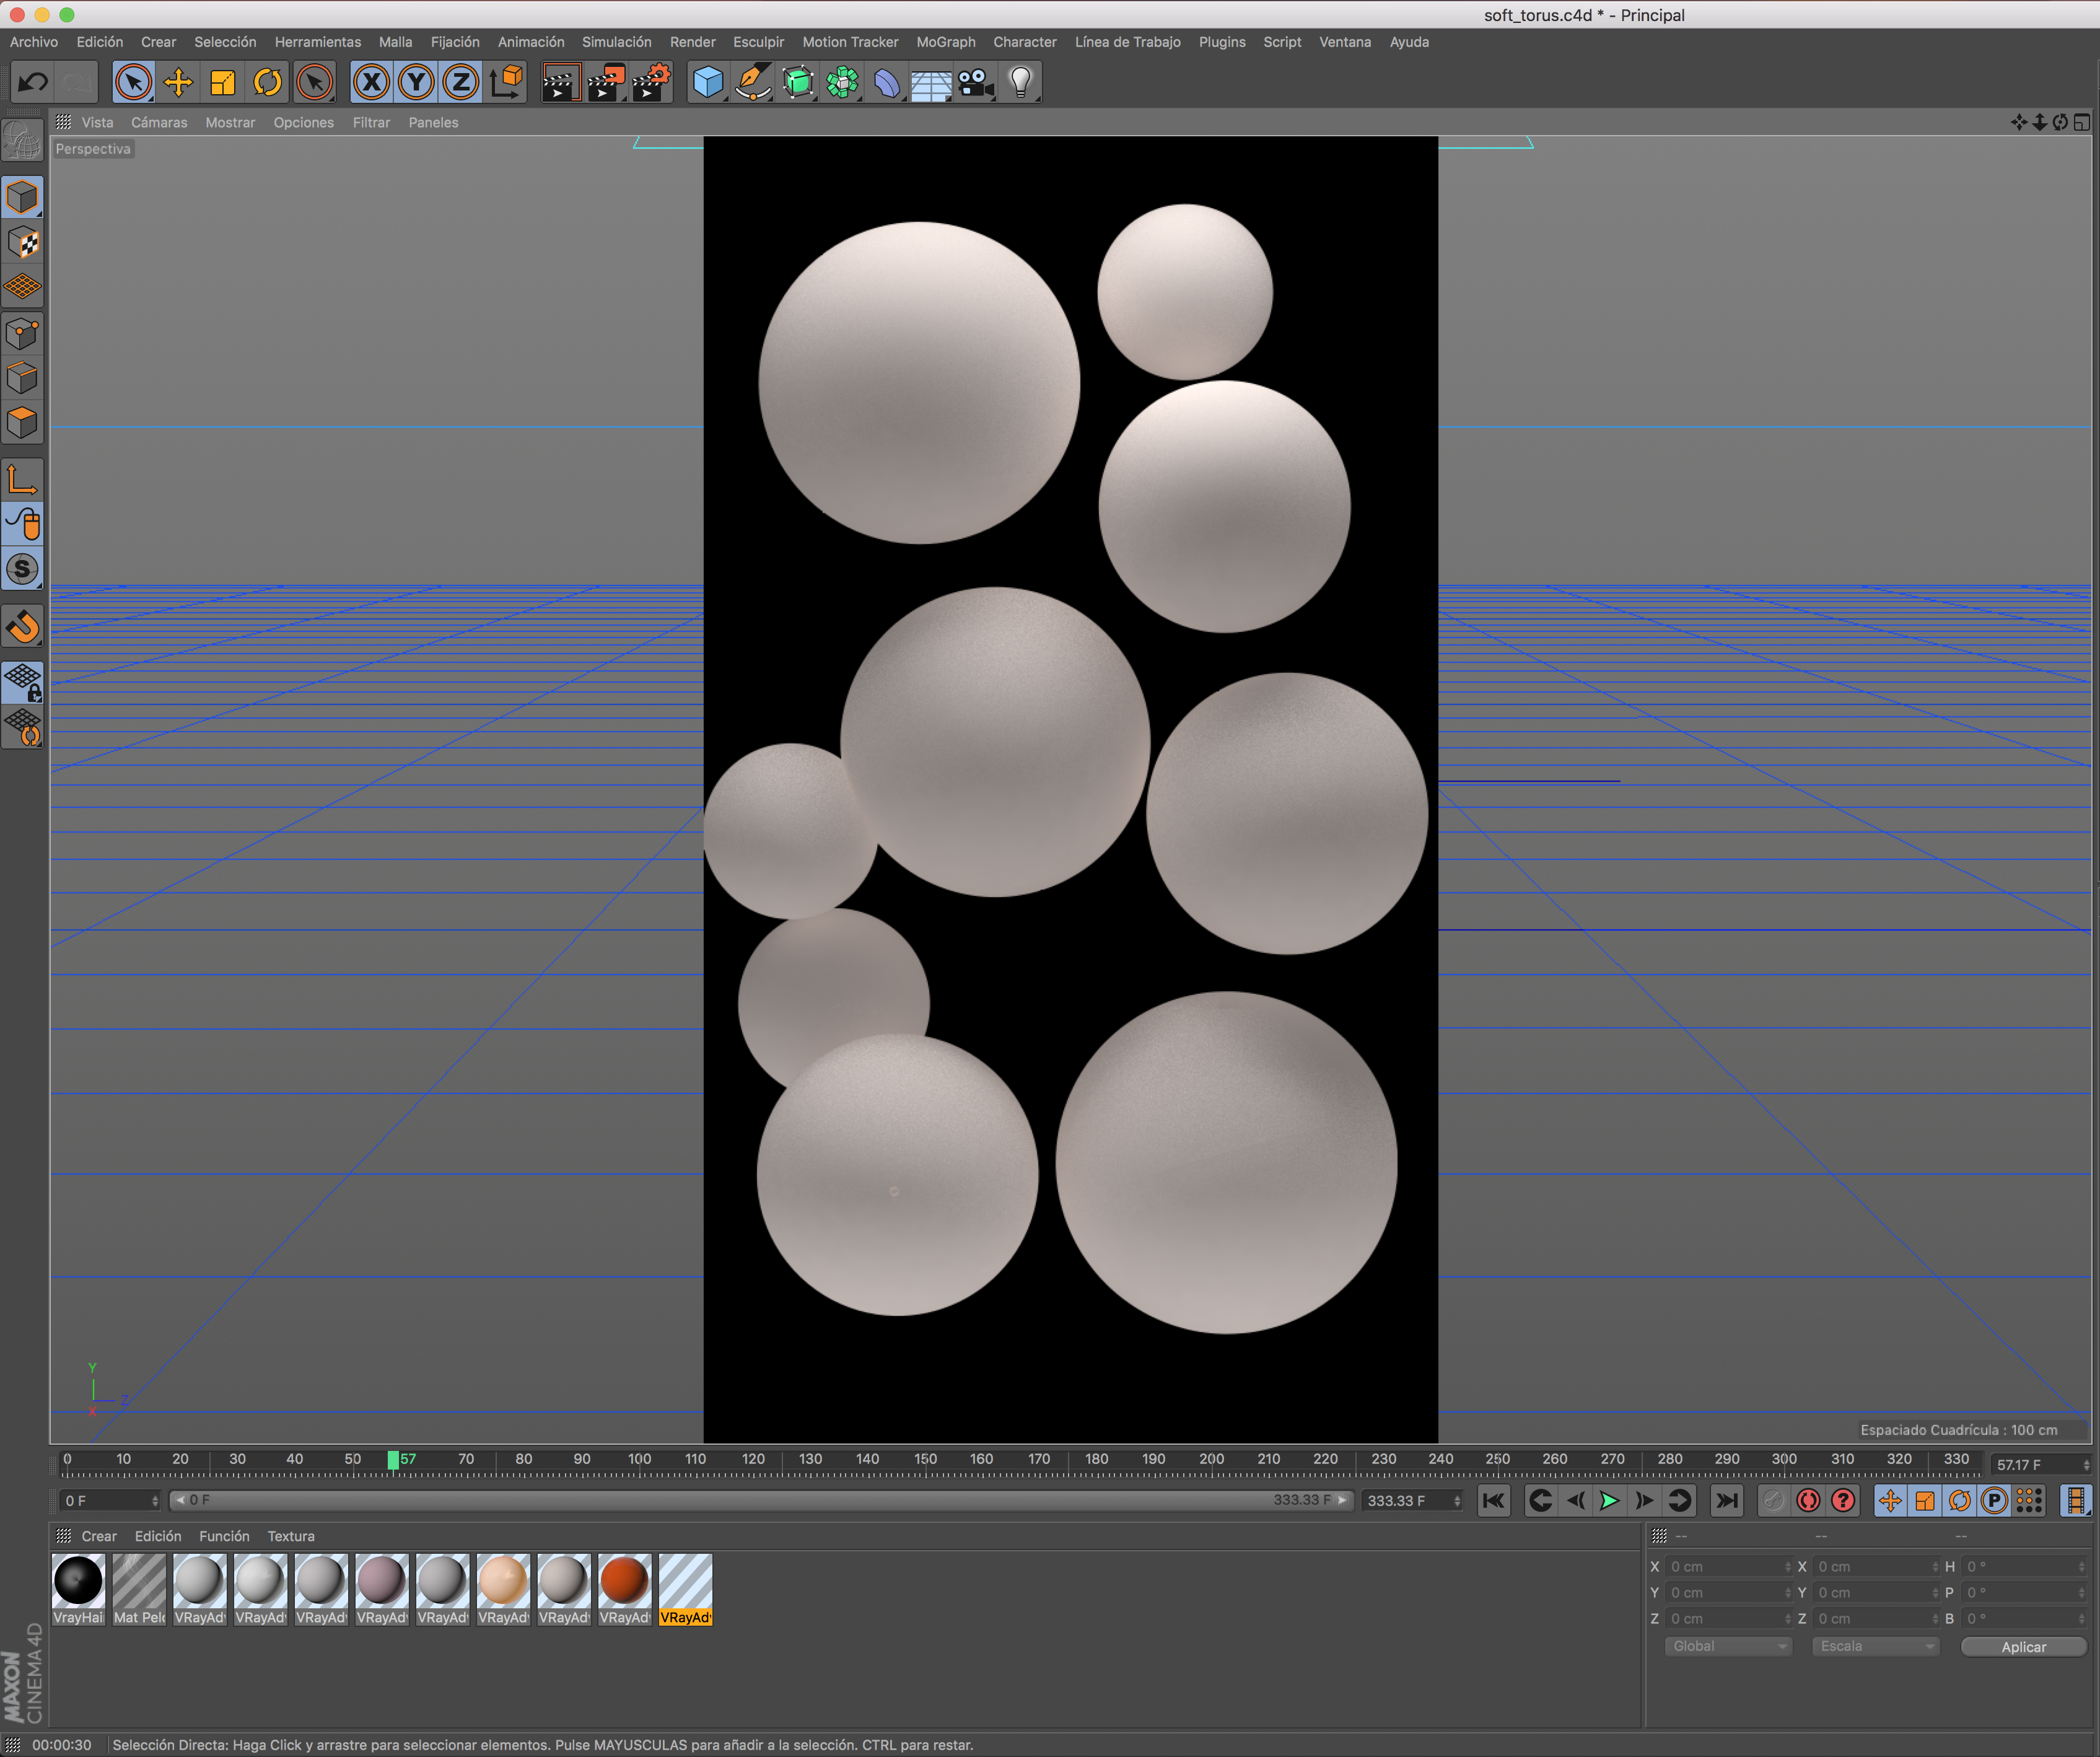2100x1757 pixels.
Task: Toggle Position keyframe recording button
Action: pos(1889,1500)
